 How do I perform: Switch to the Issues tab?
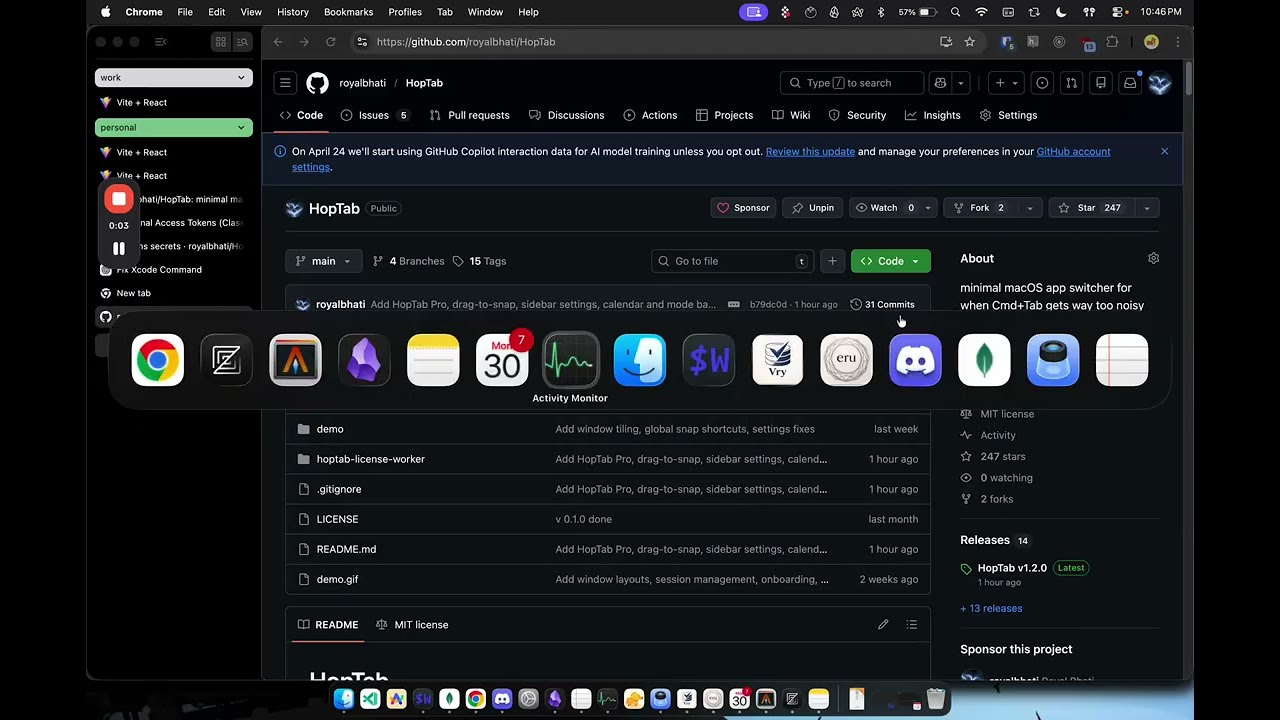(x=375, y=115)
